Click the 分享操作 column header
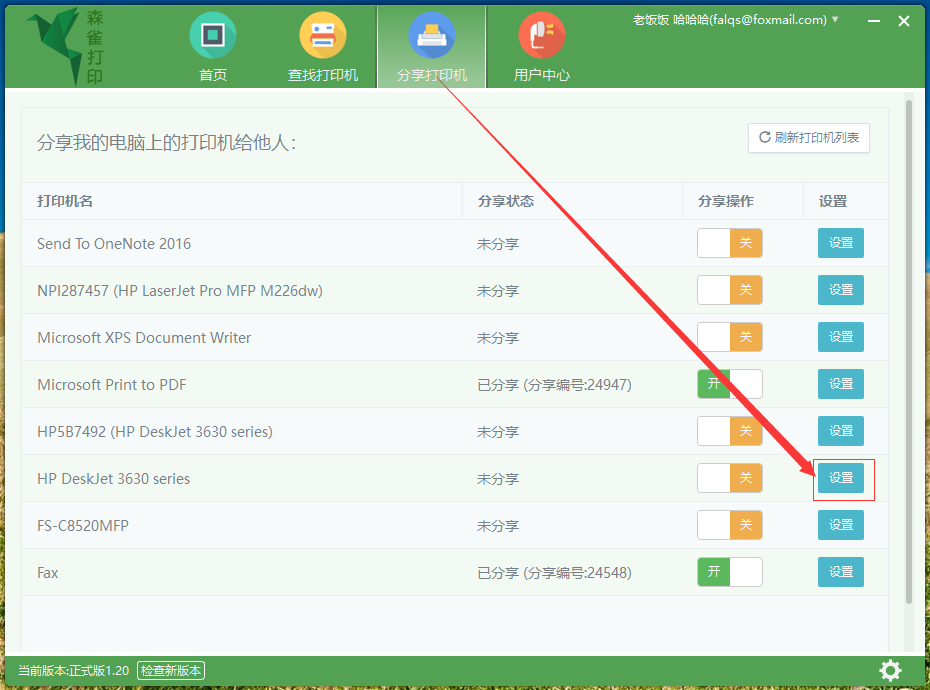930x690 pixels. click(x=726, y=201)
